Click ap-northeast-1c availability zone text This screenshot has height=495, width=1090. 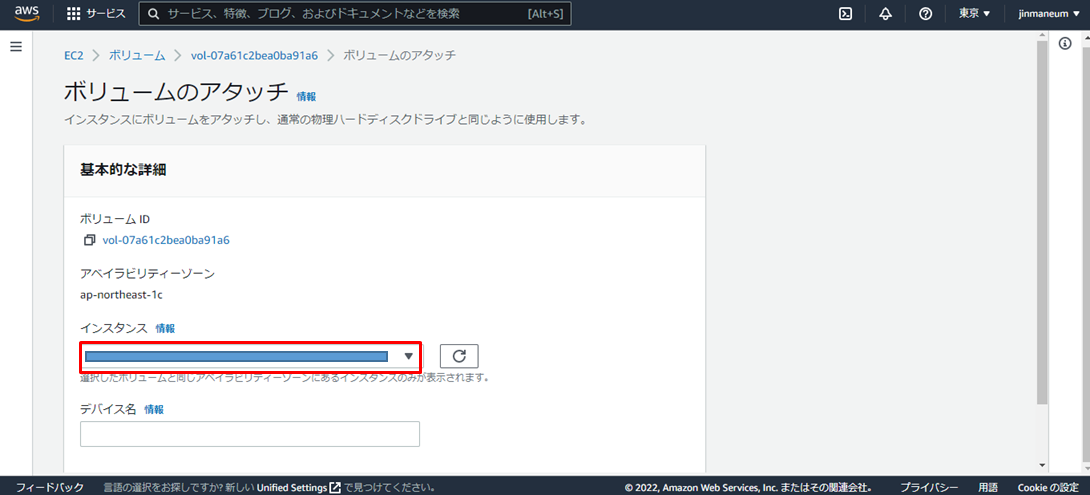[x=122, y=294]
